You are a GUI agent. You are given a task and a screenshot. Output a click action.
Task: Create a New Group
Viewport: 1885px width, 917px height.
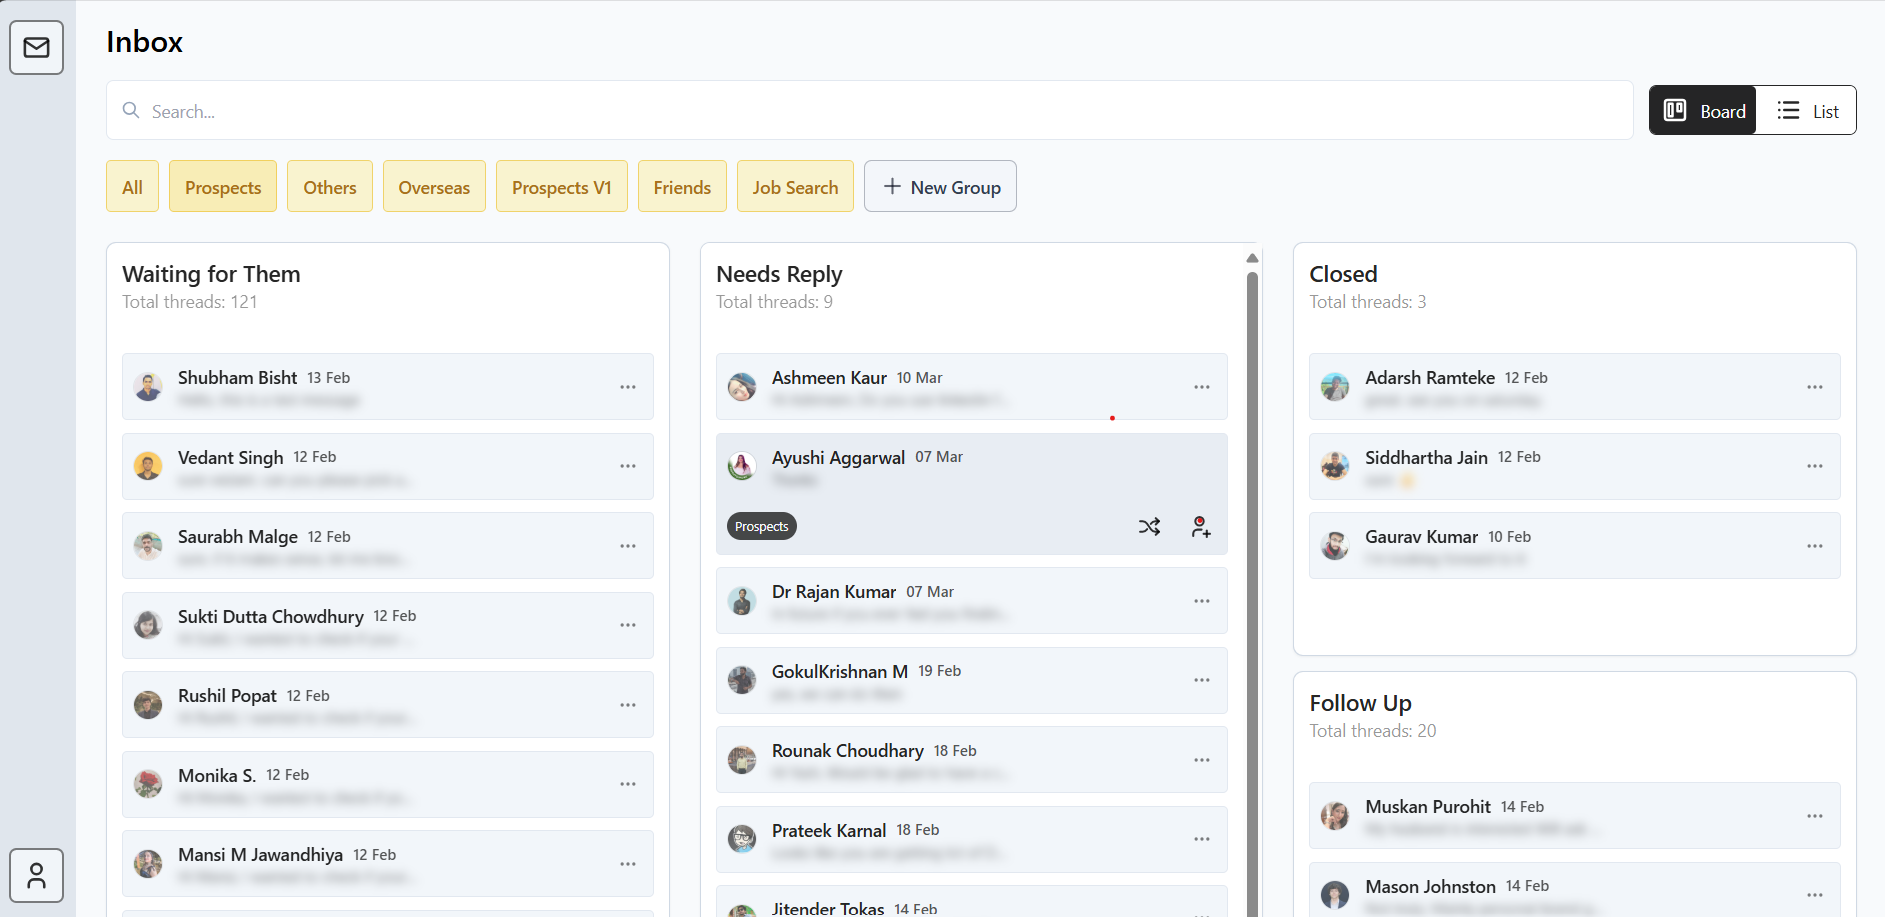940,187
